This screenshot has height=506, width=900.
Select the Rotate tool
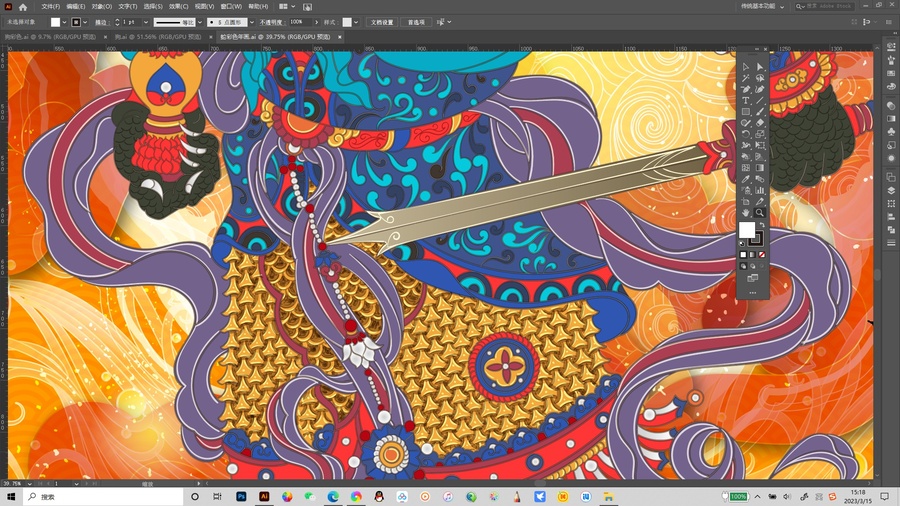coord(746,134)
